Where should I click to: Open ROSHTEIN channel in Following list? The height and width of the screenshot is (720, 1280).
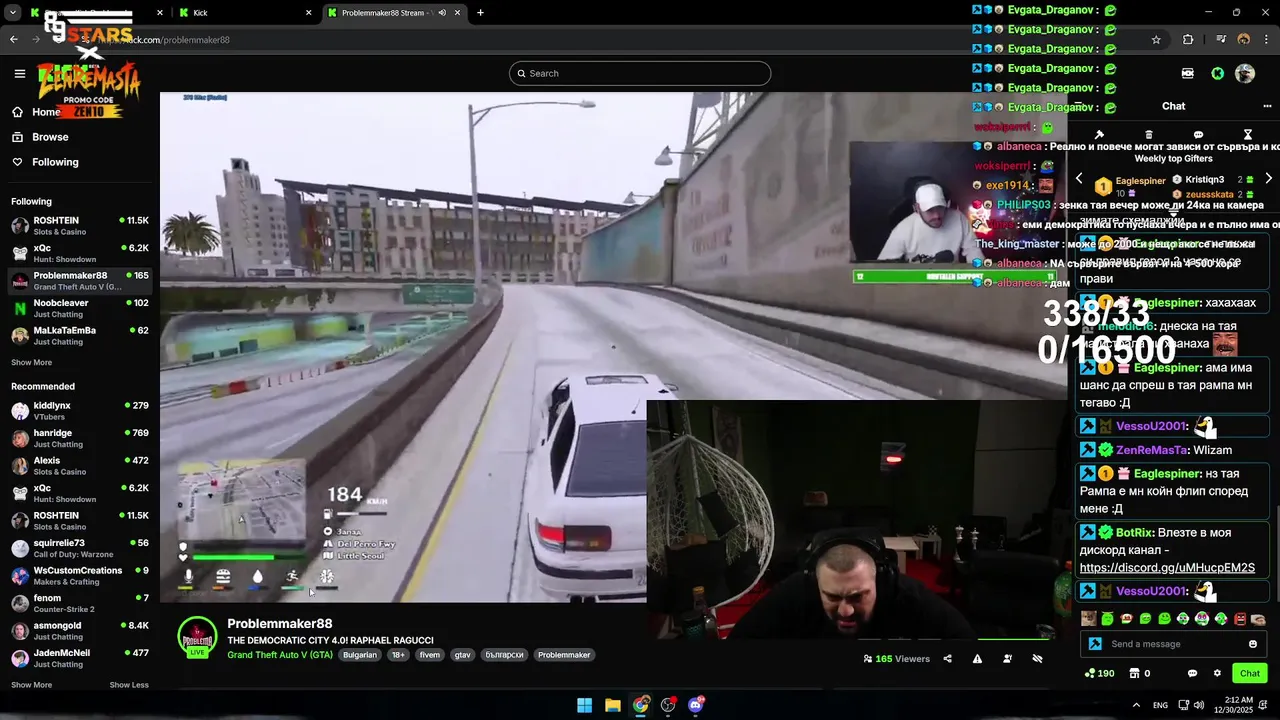tap(80, 226)
